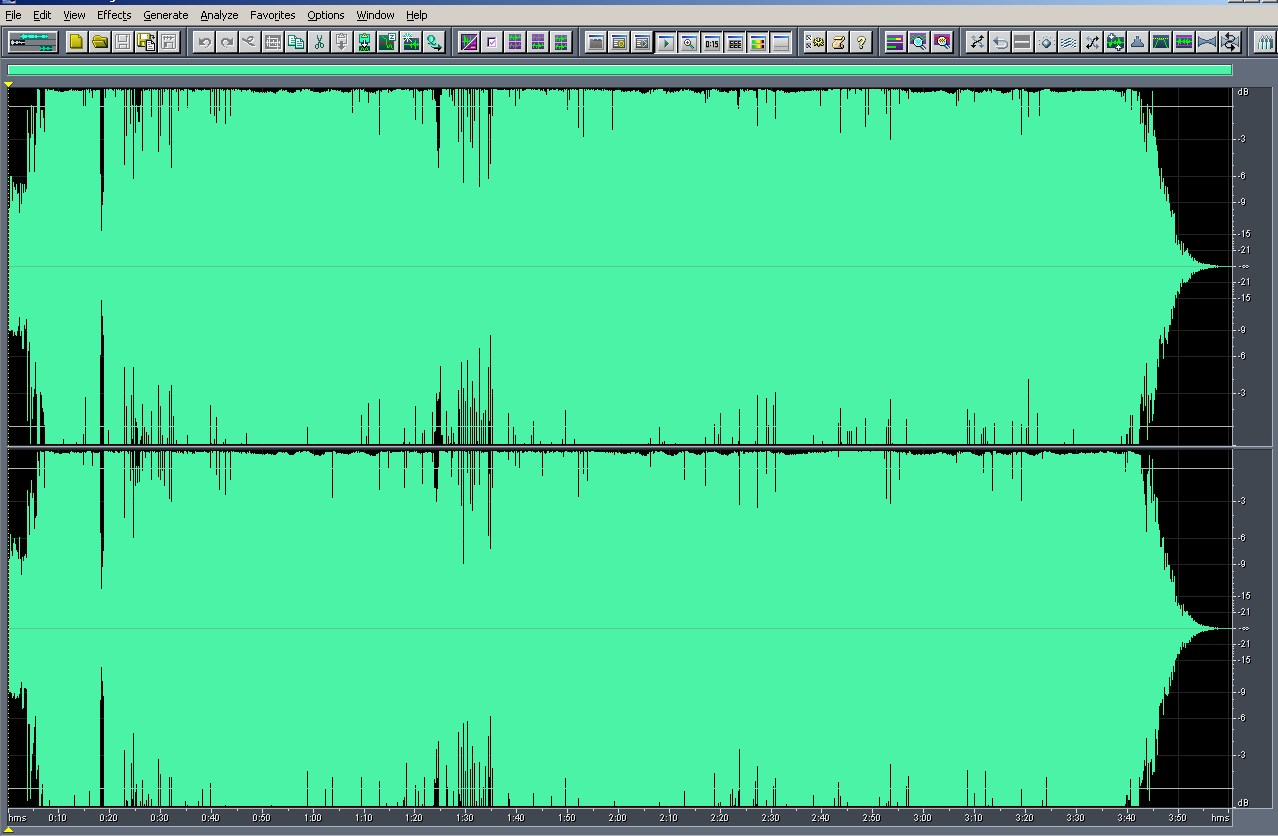Click the Copy icon in the toolbar

[296, 42]
